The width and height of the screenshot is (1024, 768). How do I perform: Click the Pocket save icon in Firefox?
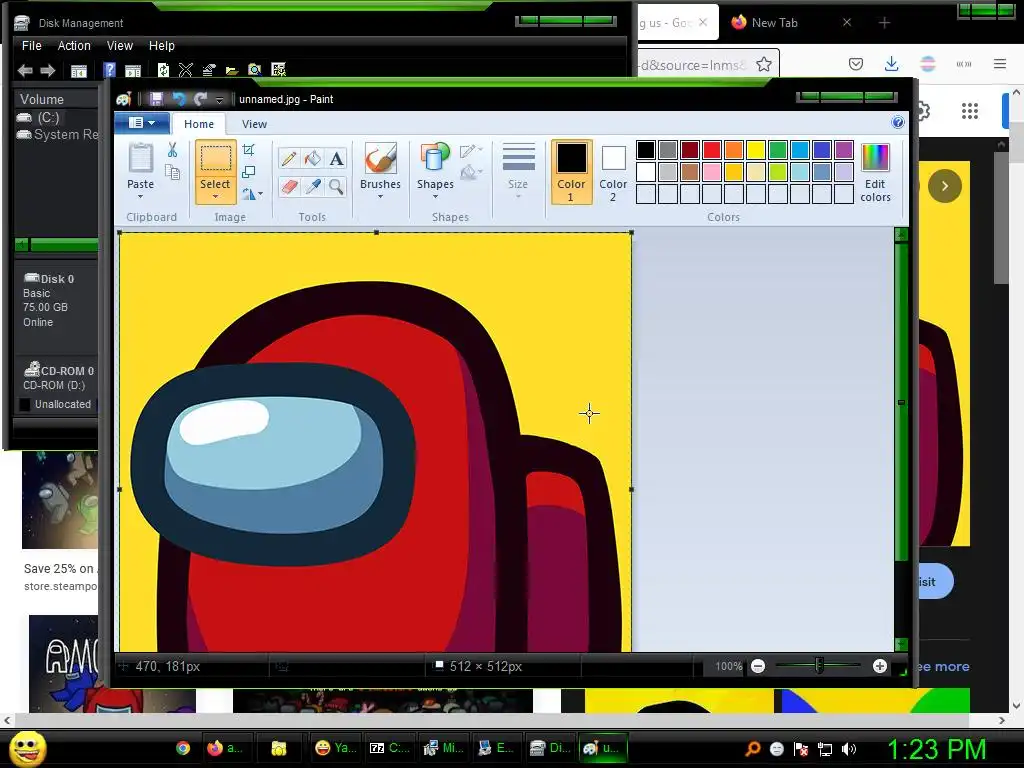856,64
